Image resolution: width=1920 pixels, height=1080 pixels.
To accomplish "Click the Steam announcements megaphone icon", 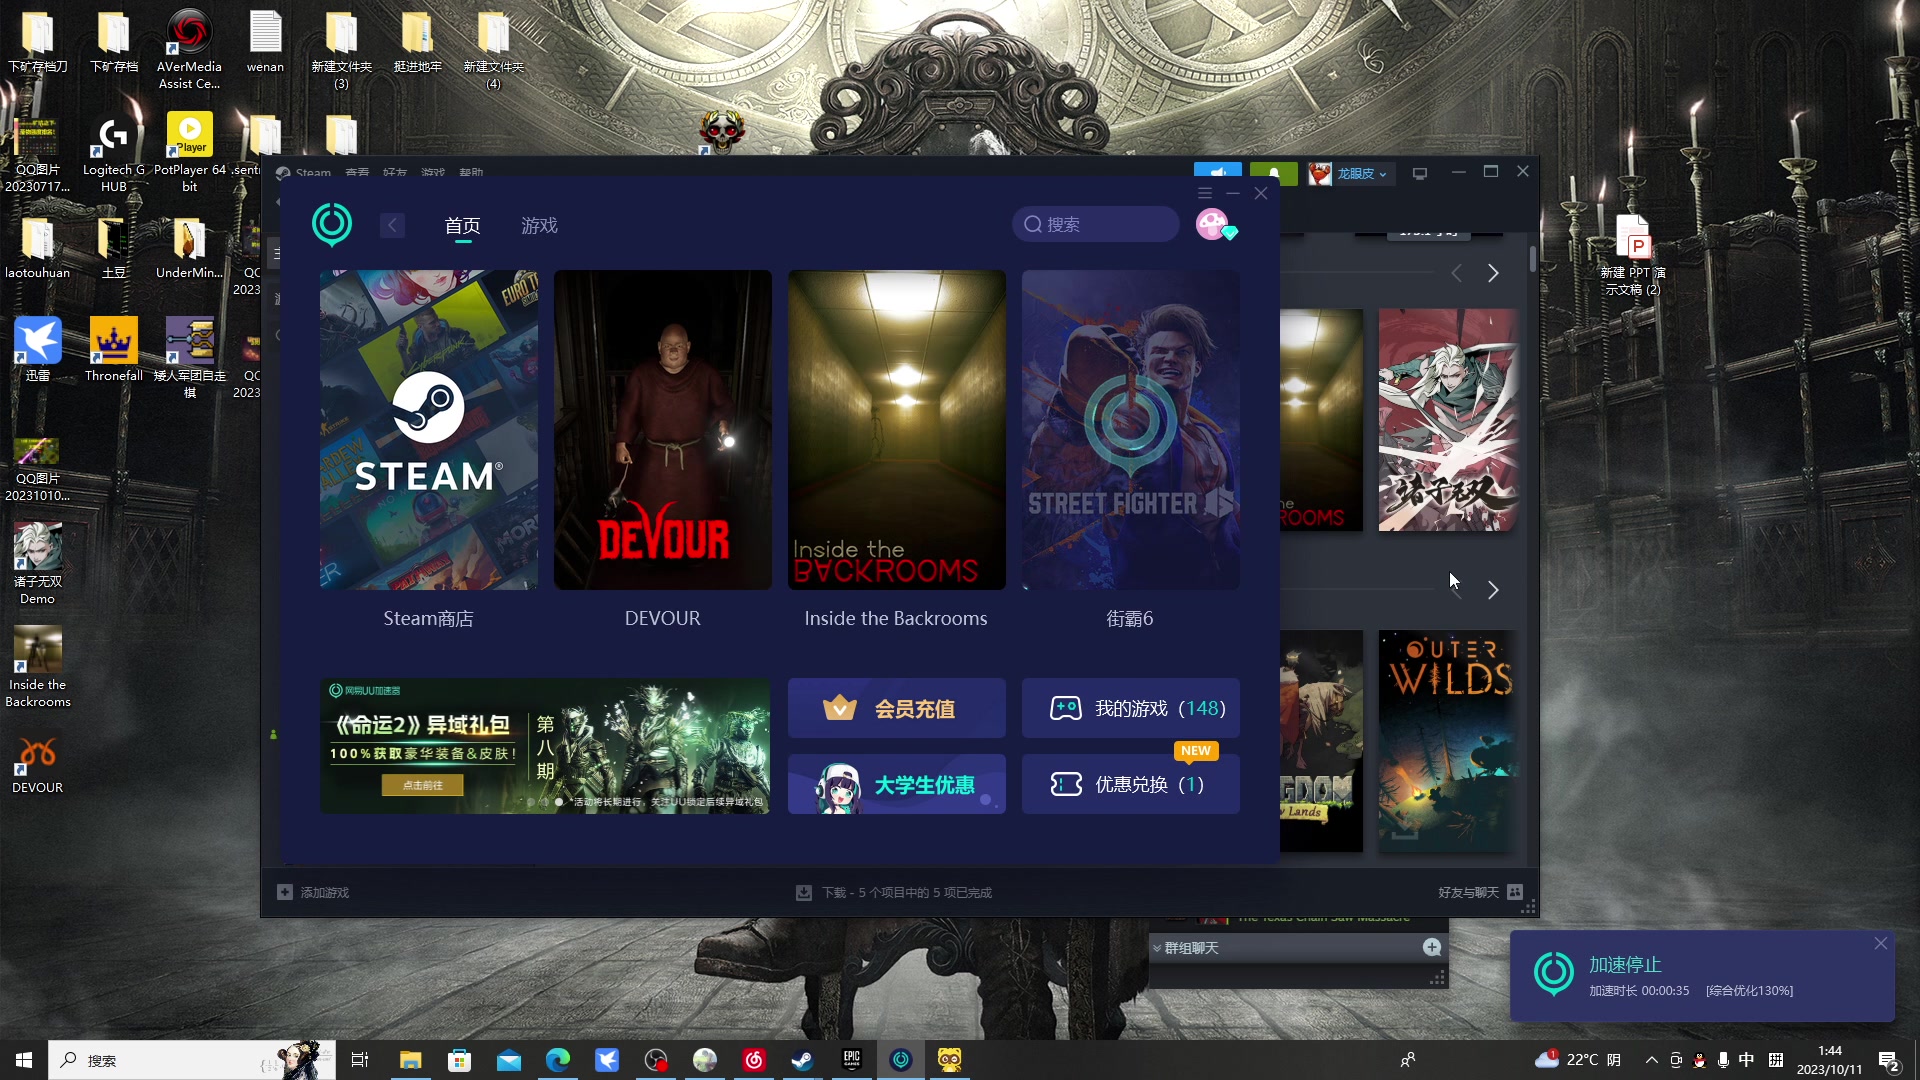I will coord(1218,173).
